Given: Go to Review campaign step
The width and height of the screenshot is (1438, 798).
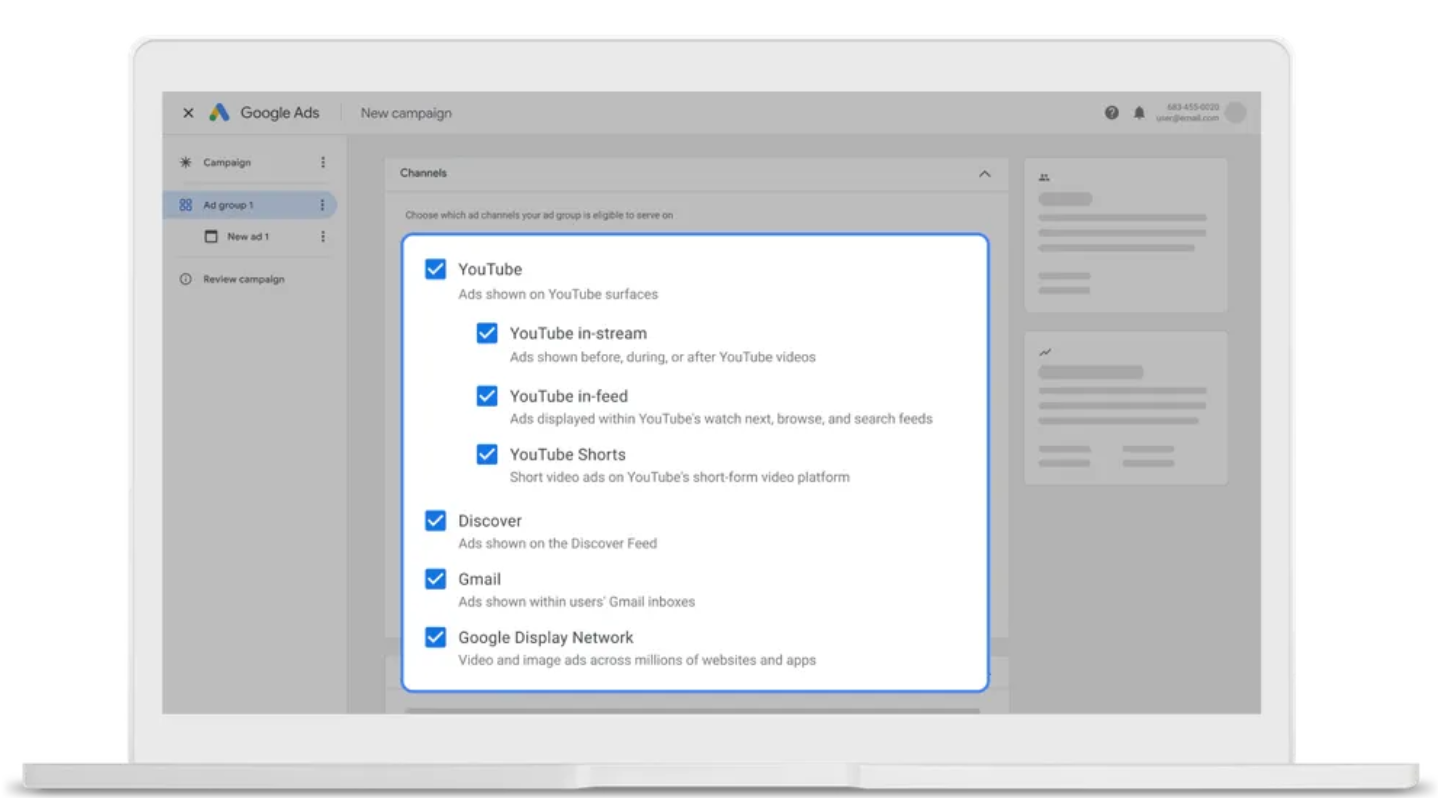Looking at the screenshot, I should 243,280.
